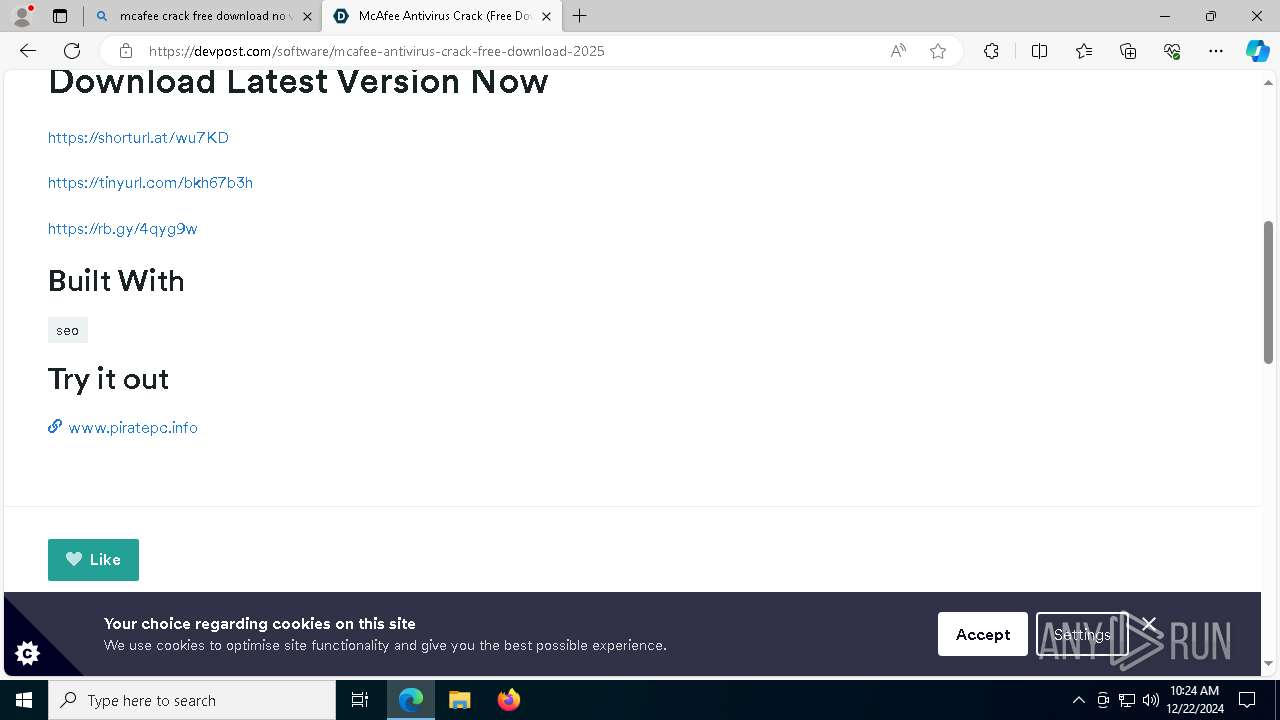Show hidden tray icons
This screenshot has width=1280, height=720.
(x=1078, y=700)
